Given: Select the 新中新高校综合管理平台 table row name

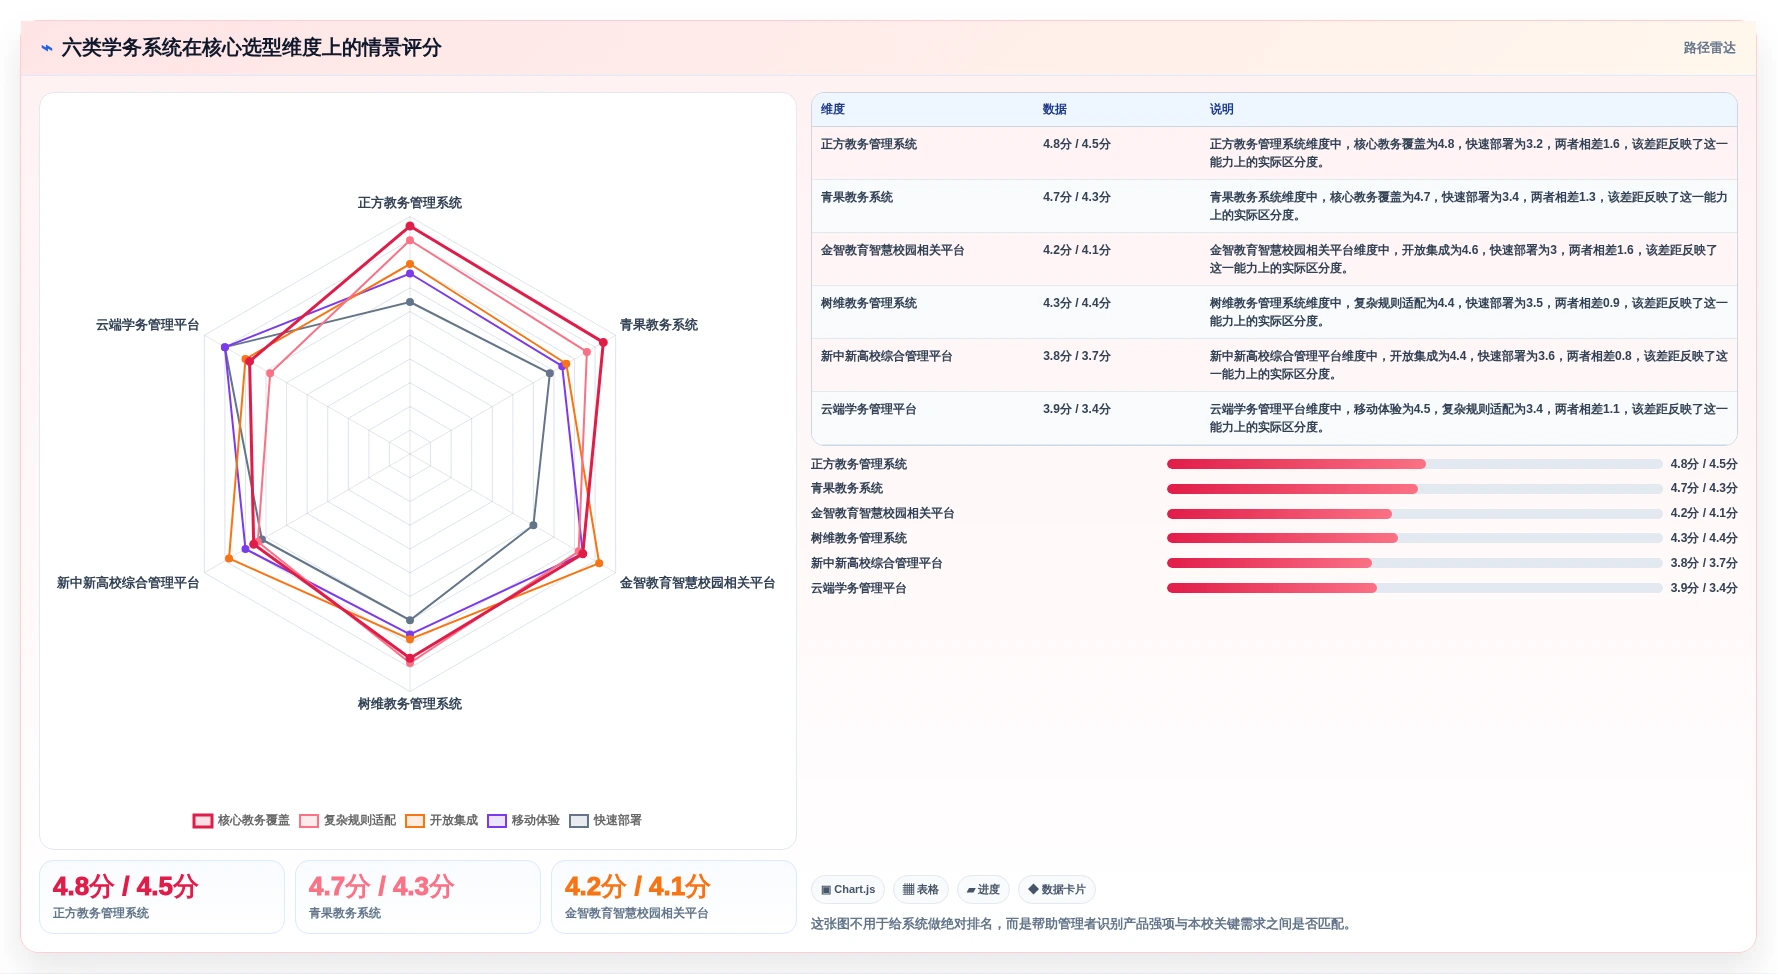Looking at the screenshot, I should [x=887, y=356].
